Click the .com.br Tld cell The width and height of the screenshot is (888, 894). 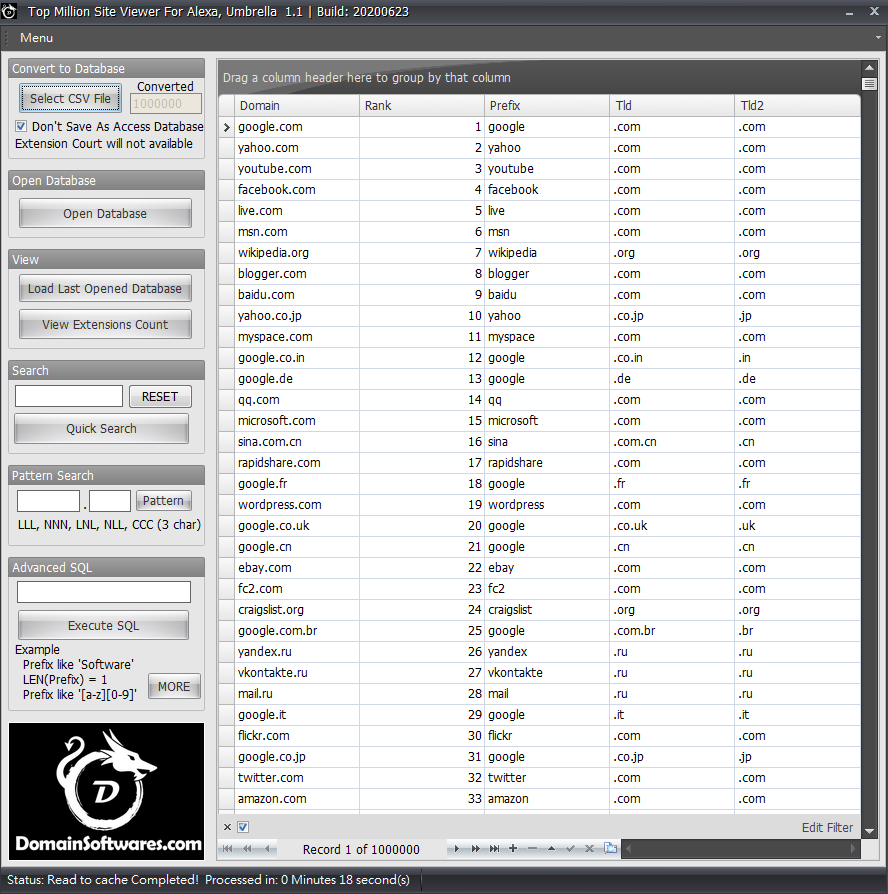point(672,631)
